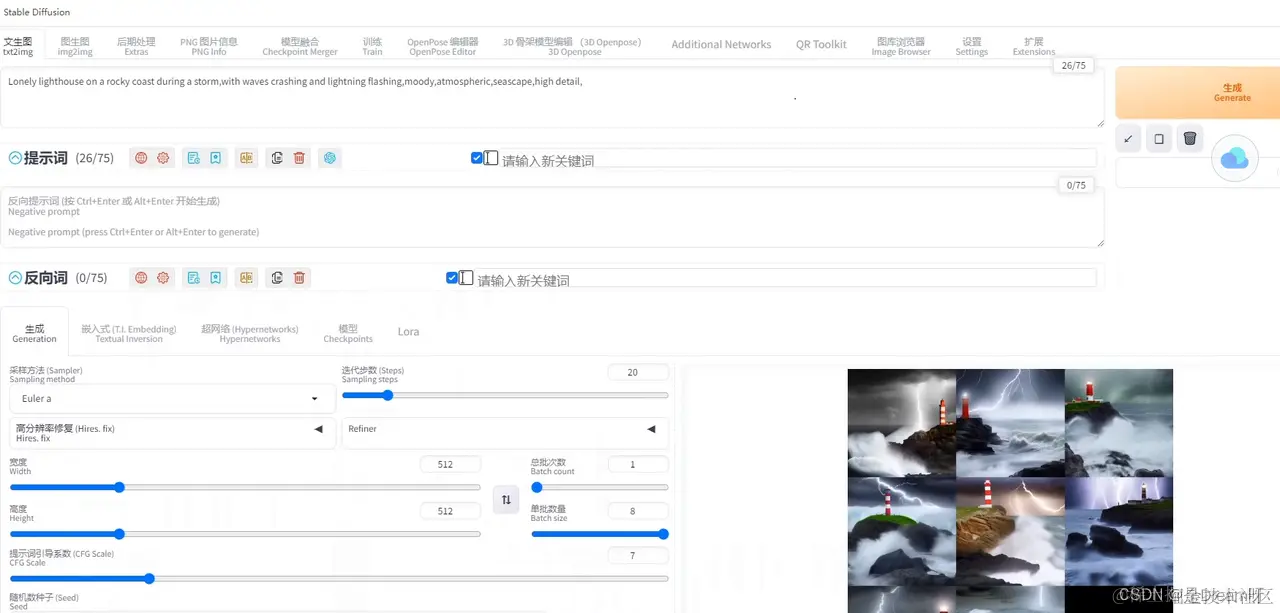Adjust the Batch count slider
The image size is (1280, 613).
pos(600,487)
